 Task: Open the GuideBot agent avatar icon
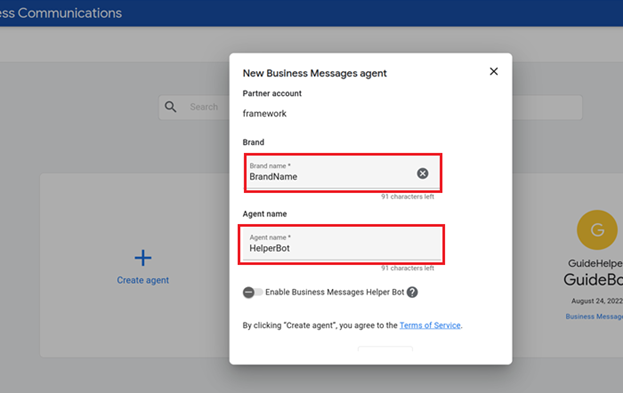coord(597,230)
